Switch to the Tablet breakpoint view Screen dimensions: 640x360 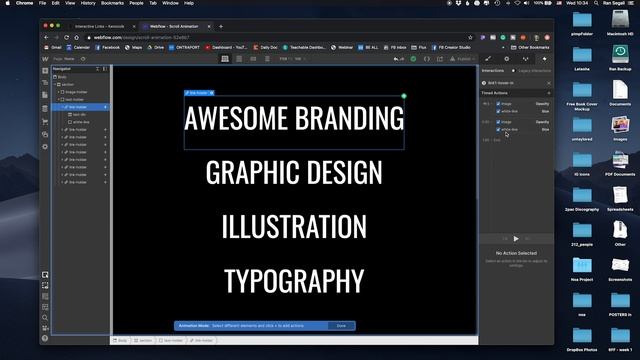tap(239, 59)
